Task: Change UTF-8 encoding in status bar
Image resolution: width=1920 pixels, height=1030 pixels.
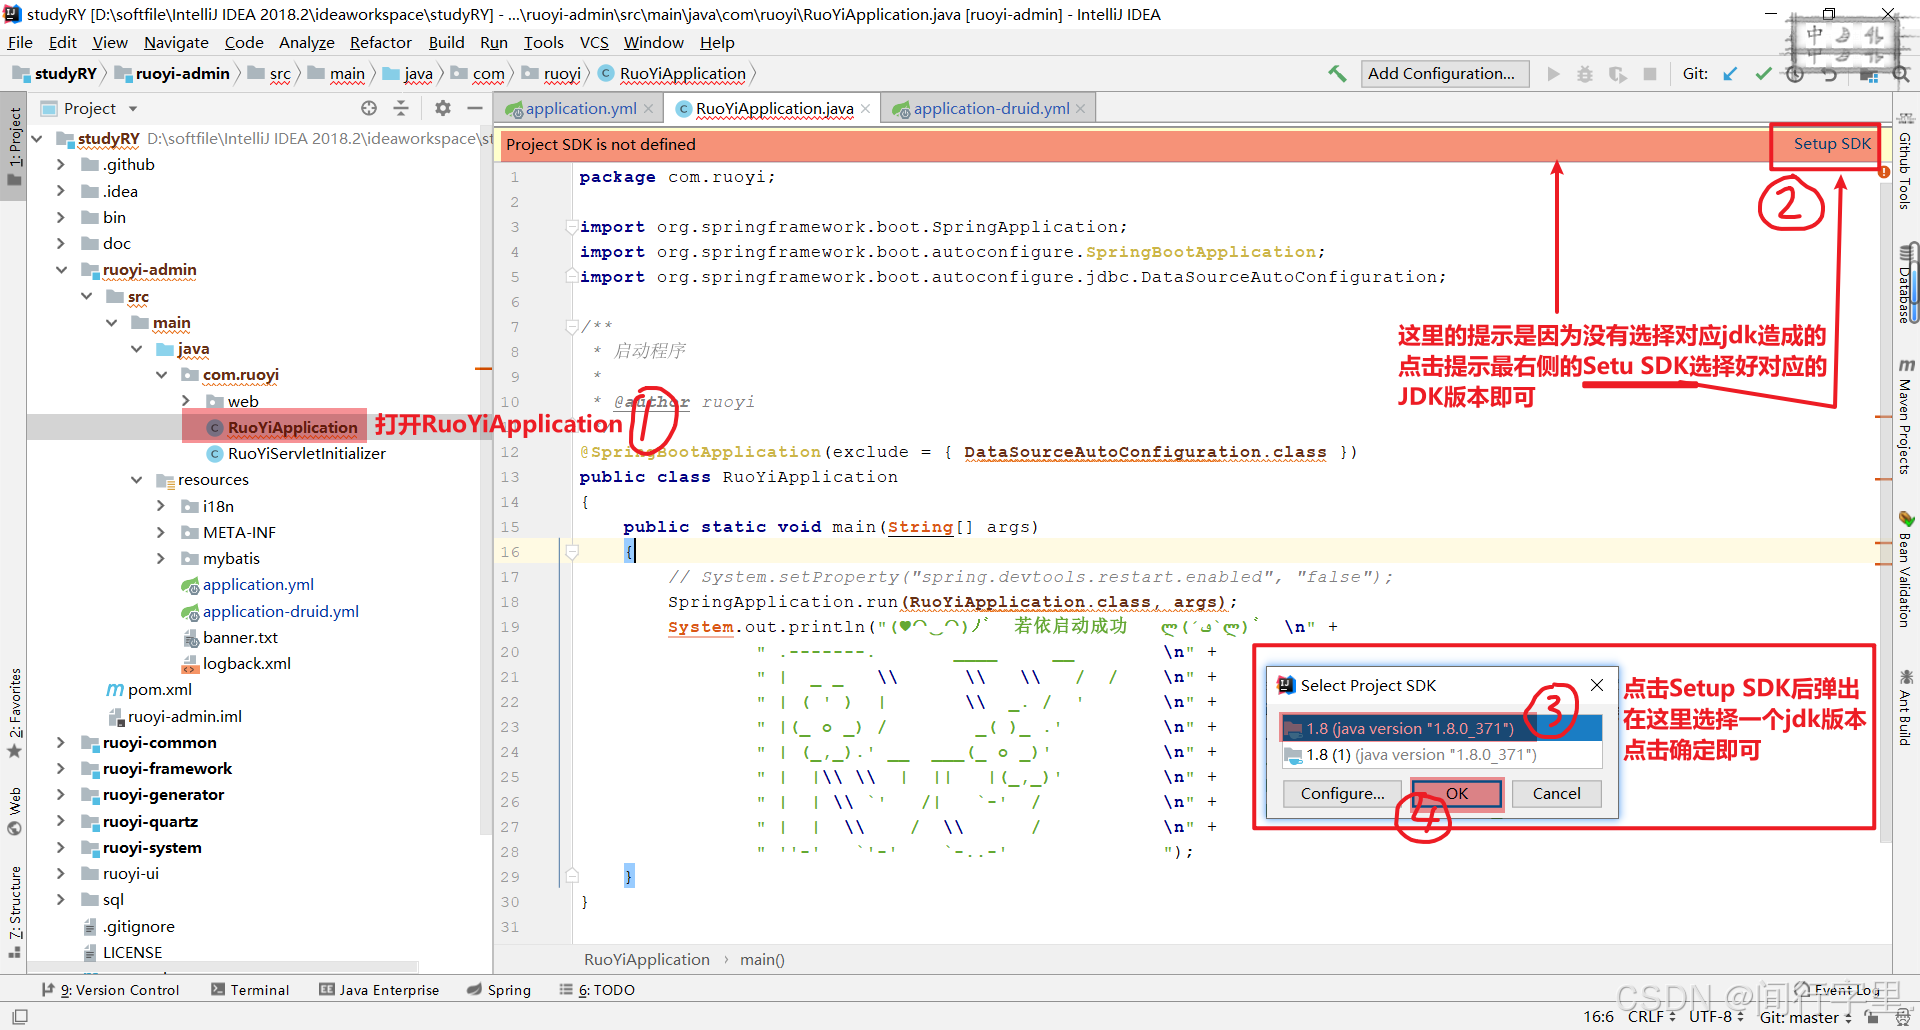Action: click(x=1716, y=1016)
